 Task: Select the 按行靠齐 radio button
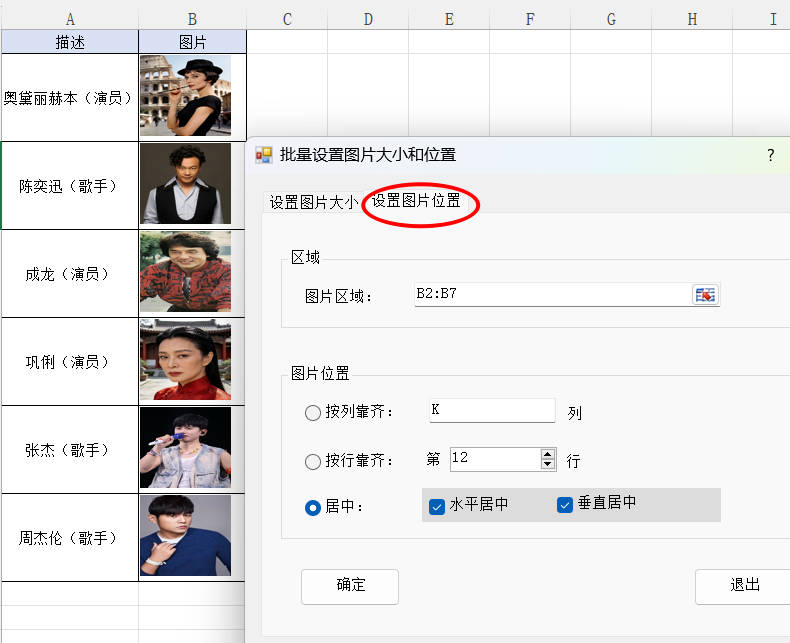[313, 461]
